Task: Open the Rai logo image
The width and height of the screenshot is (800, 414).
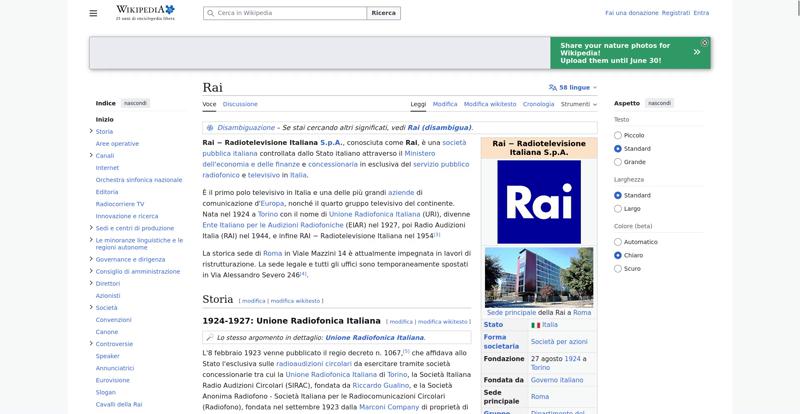Action: (x=539, y=202)
